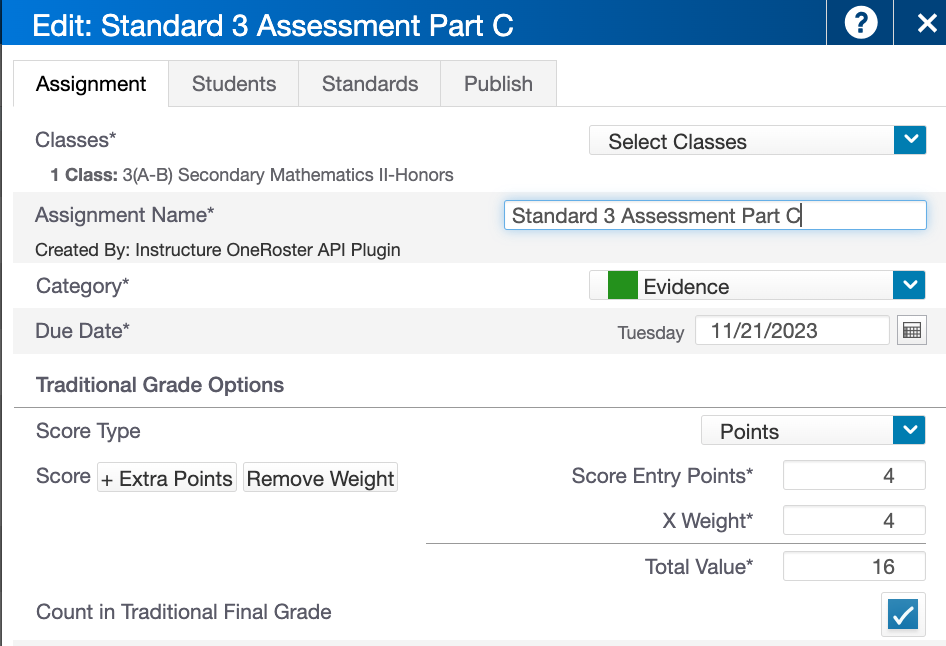
Task: Click the Assignment Name text field
Action: point(715,215)
